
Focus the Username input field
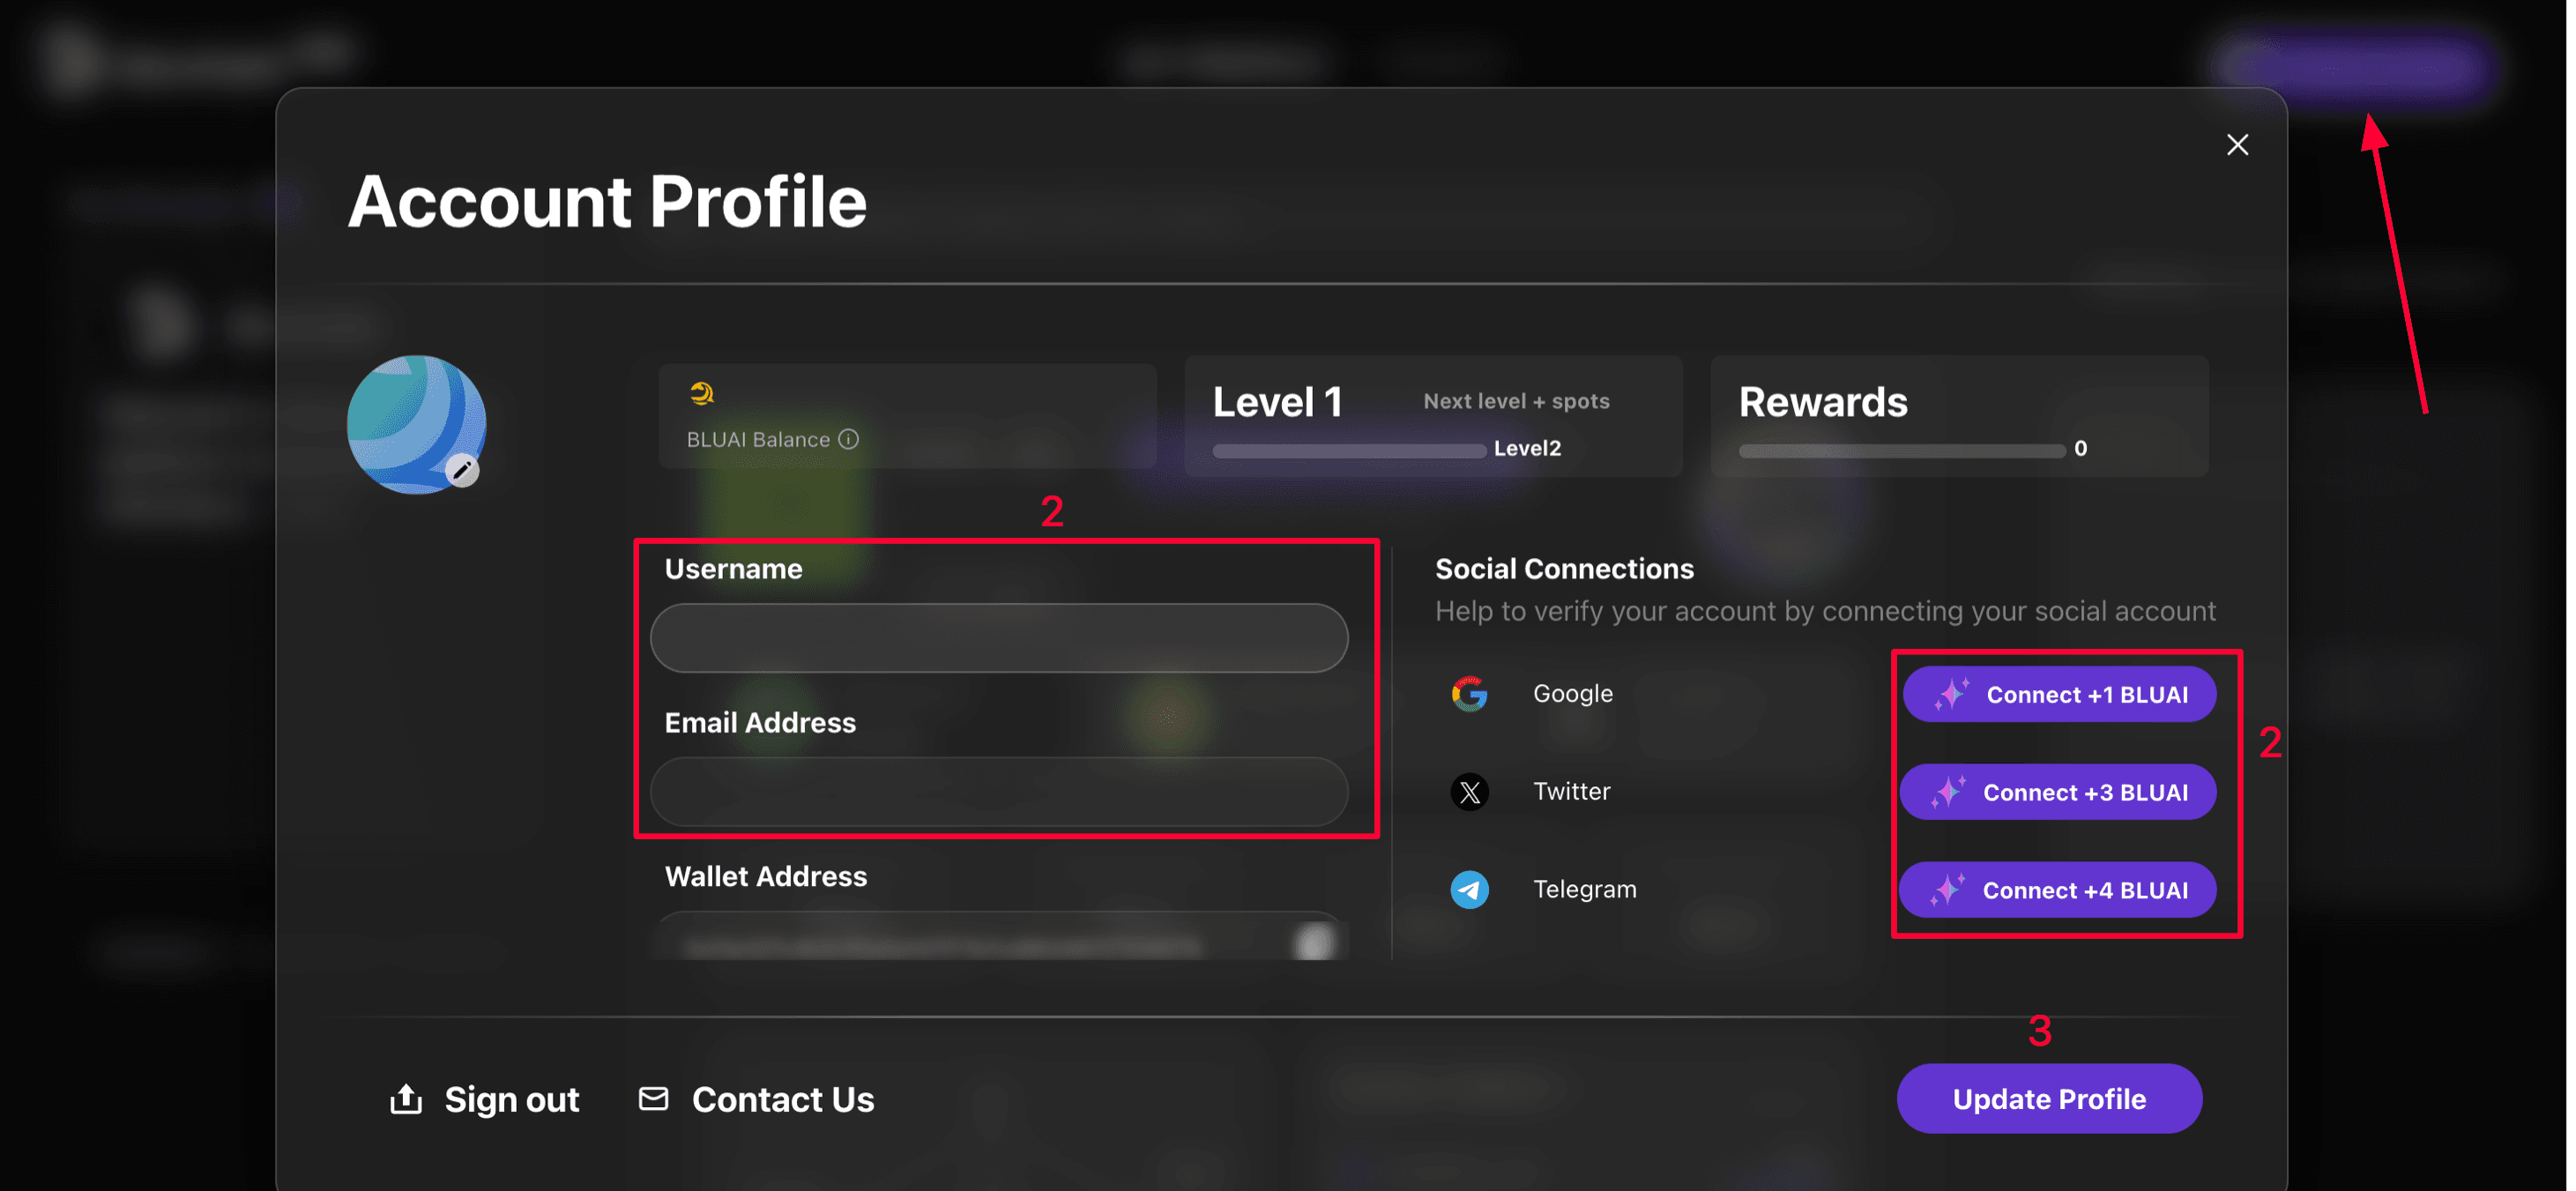(998, 638)
